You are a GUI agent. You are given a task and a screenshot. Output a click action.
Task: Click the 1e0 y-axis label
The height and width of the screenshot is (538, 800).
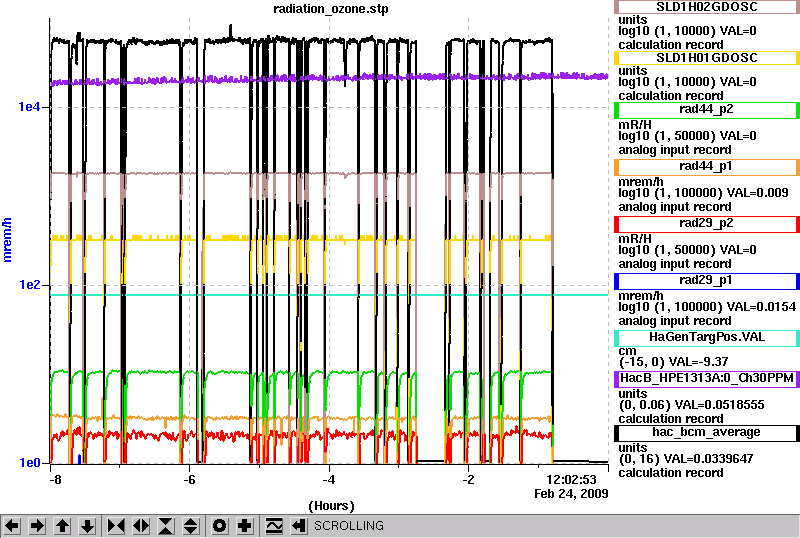tap(29, 462)
